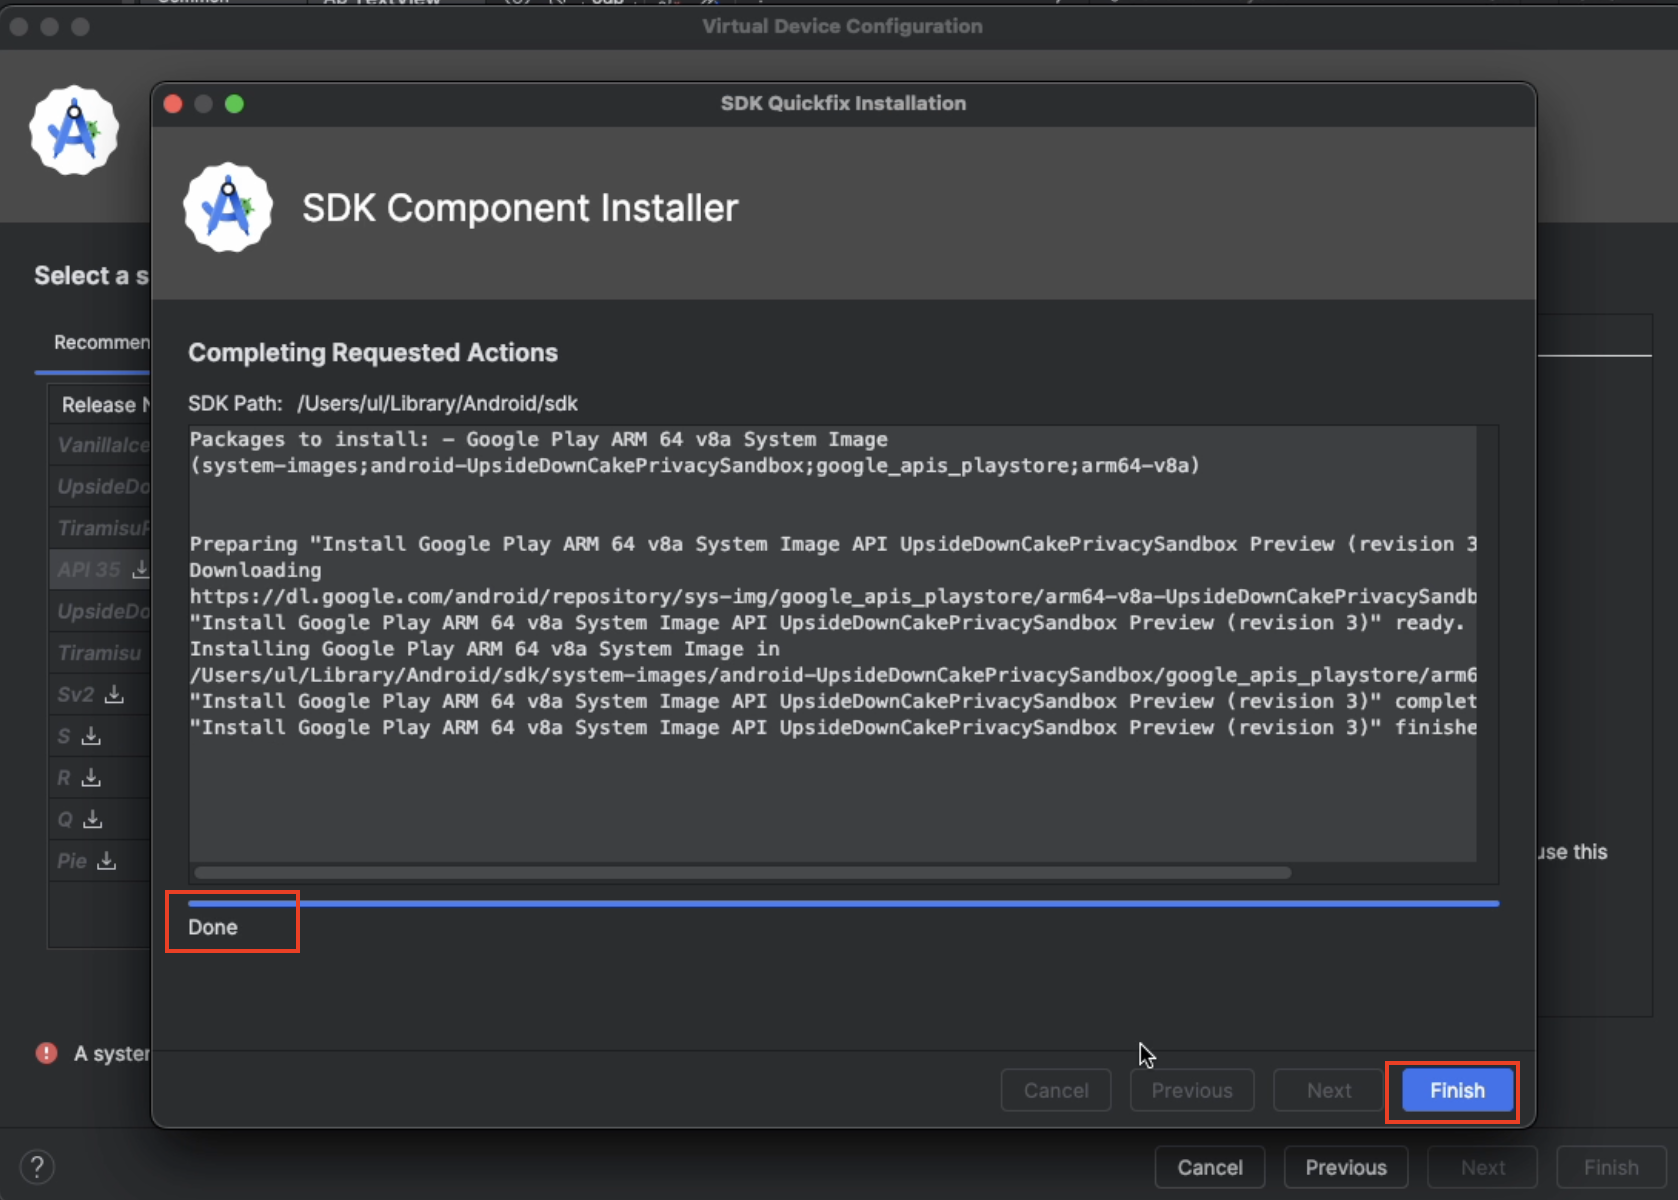This screenshot has width=1678, height=1200.
Task: Select the API 35 system image row
Action: 99,569
